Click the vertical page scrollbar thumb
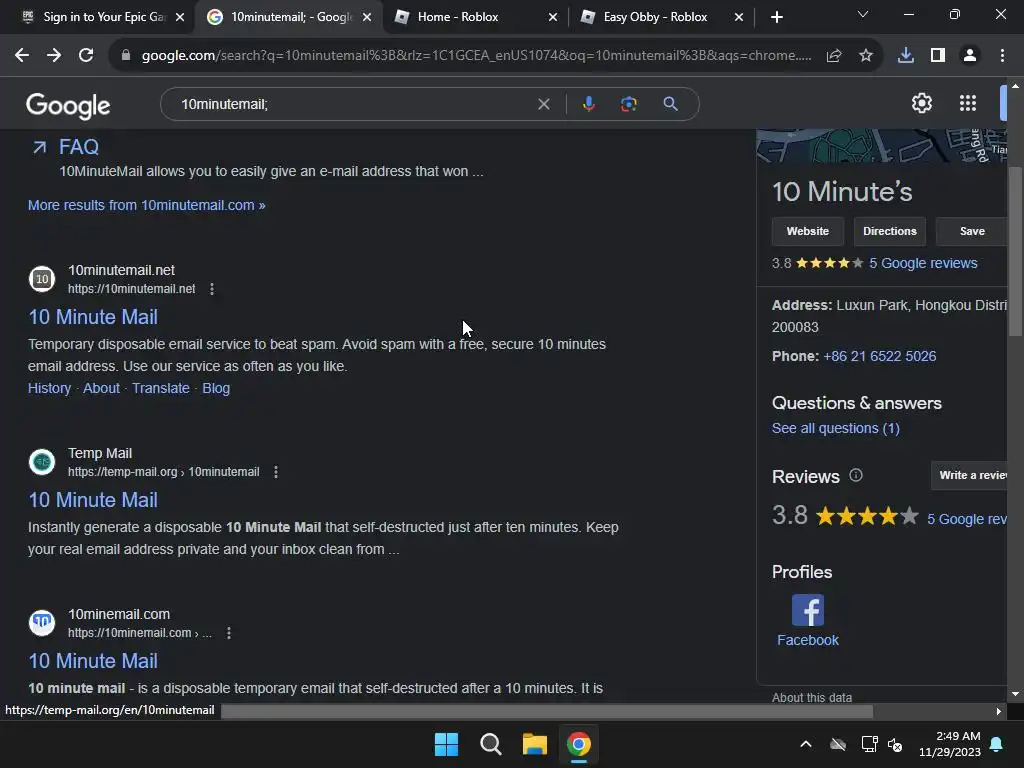 [1014, 252]
